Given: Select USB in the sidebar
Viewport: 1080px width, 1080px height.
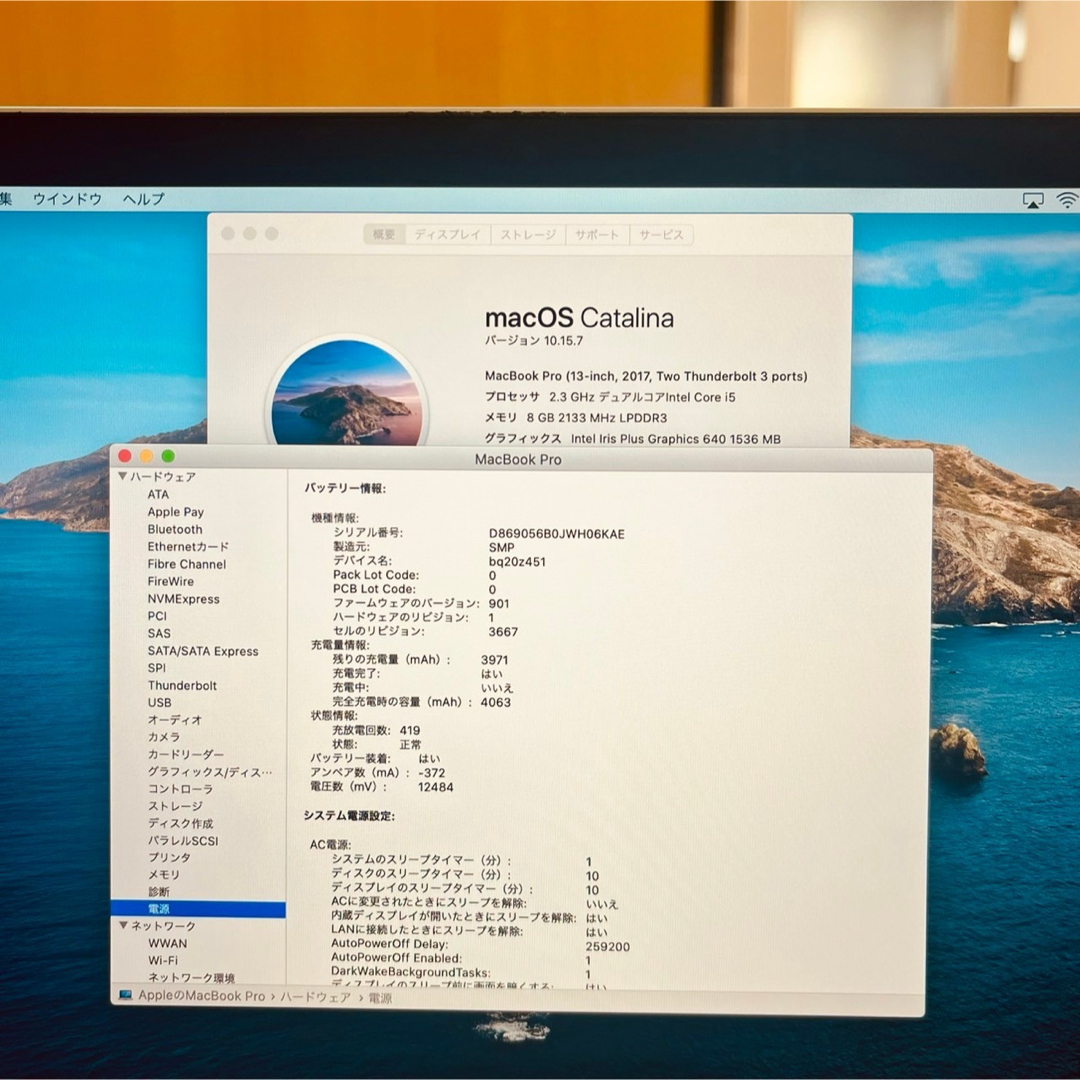Looking at the screenshot, I should pos(160,703).
